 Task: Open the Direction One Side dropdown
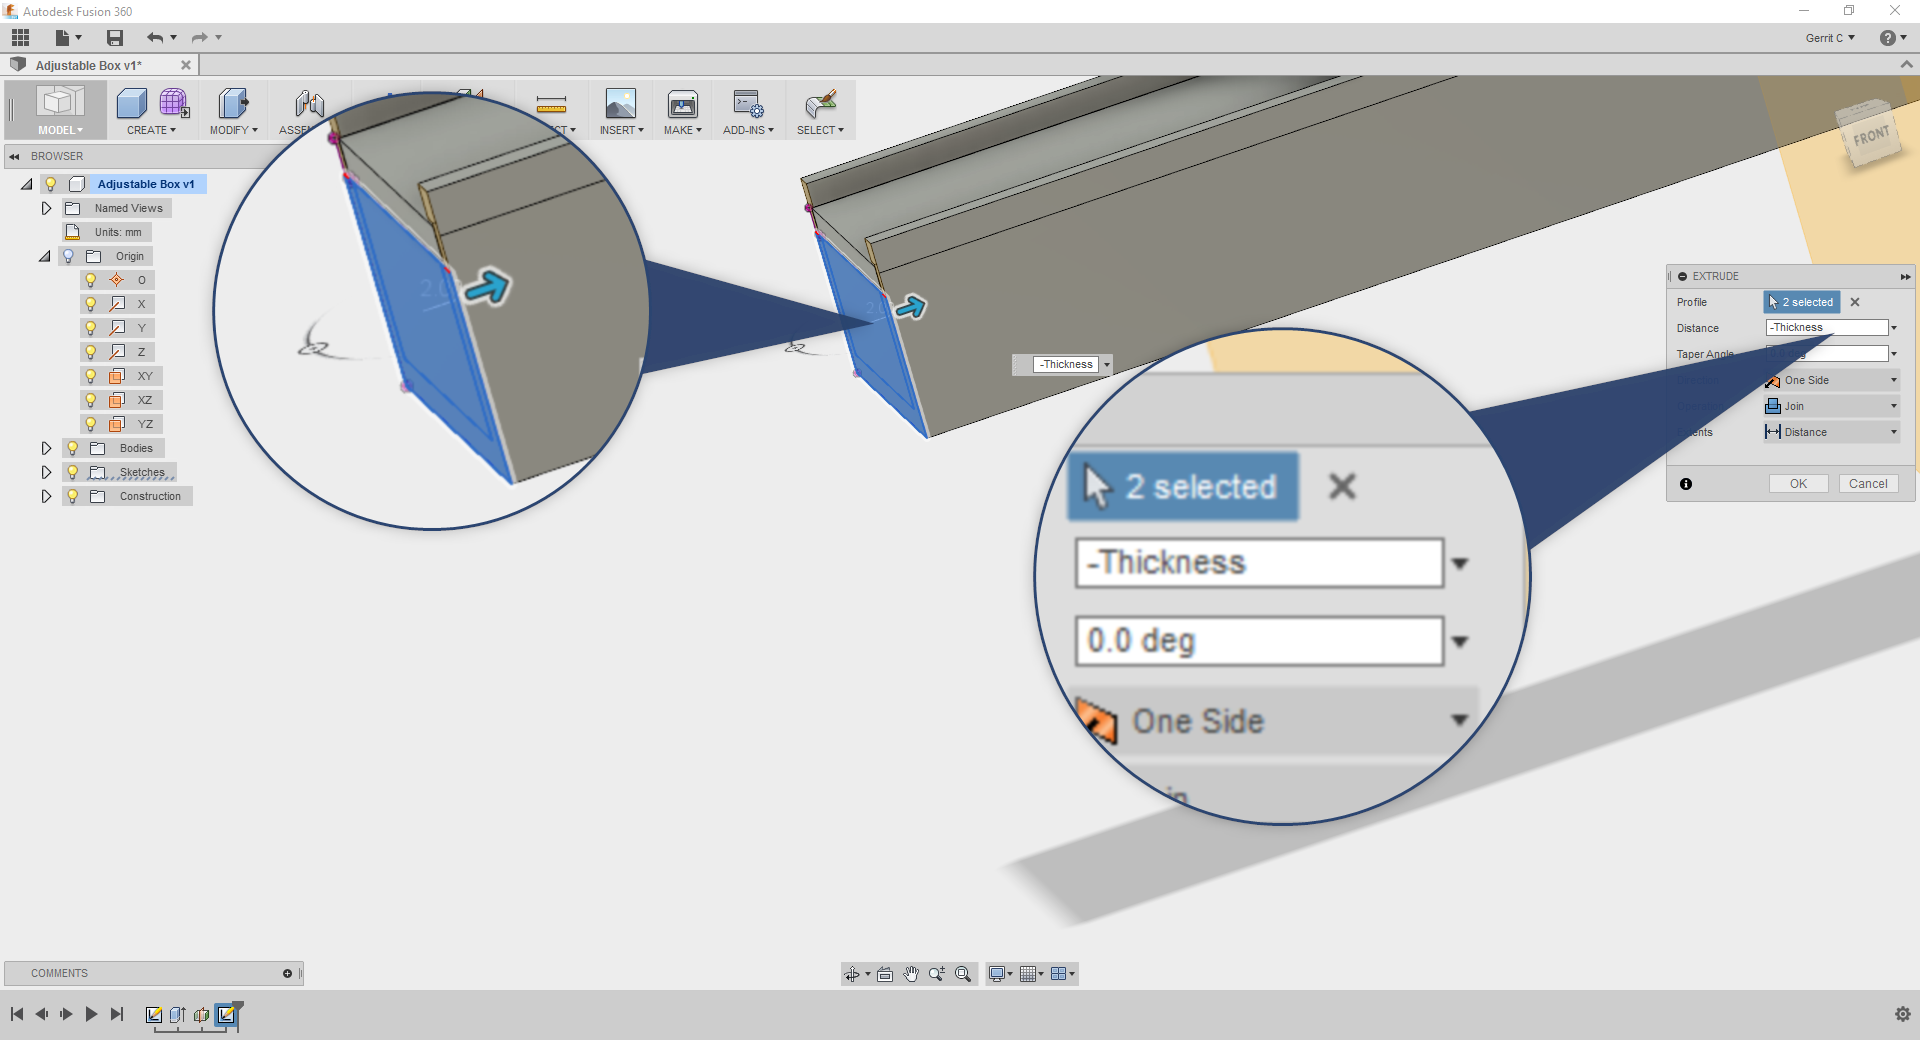point(1831,380)
